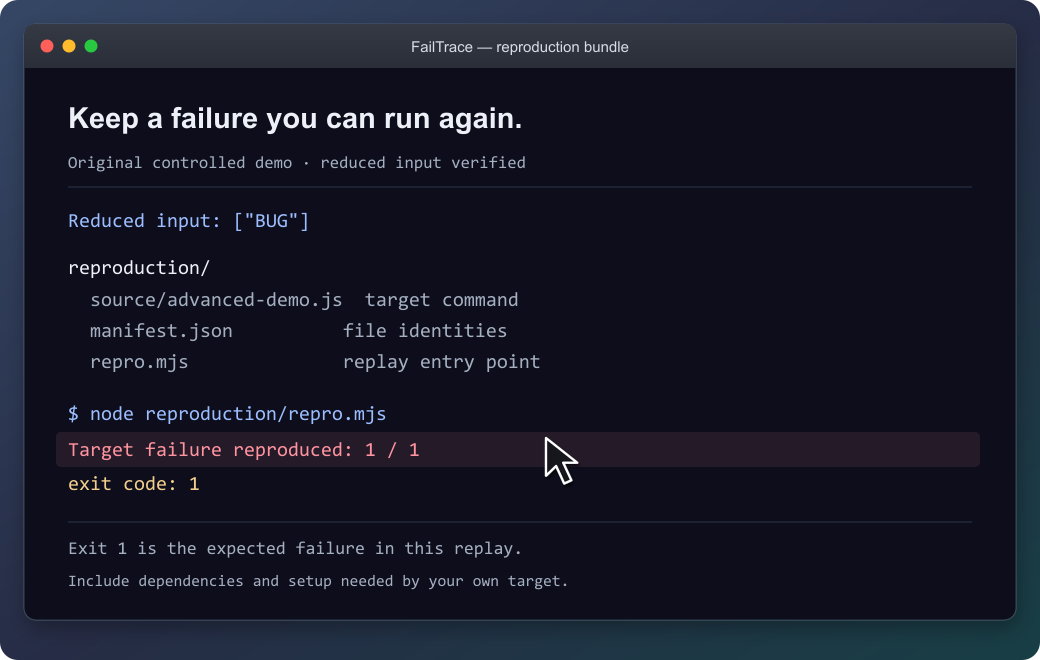This screenshot has height=660, width=1040.
Task: Select the 'reproduction/' folder line
Action: pos(139,267)
